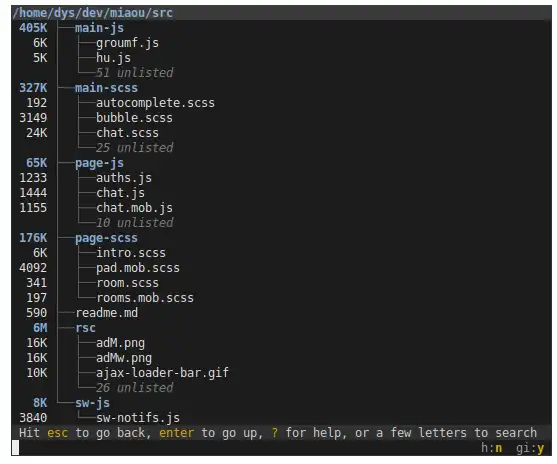Open the page-js directory

pyautogui.click(x=99, y=163)
